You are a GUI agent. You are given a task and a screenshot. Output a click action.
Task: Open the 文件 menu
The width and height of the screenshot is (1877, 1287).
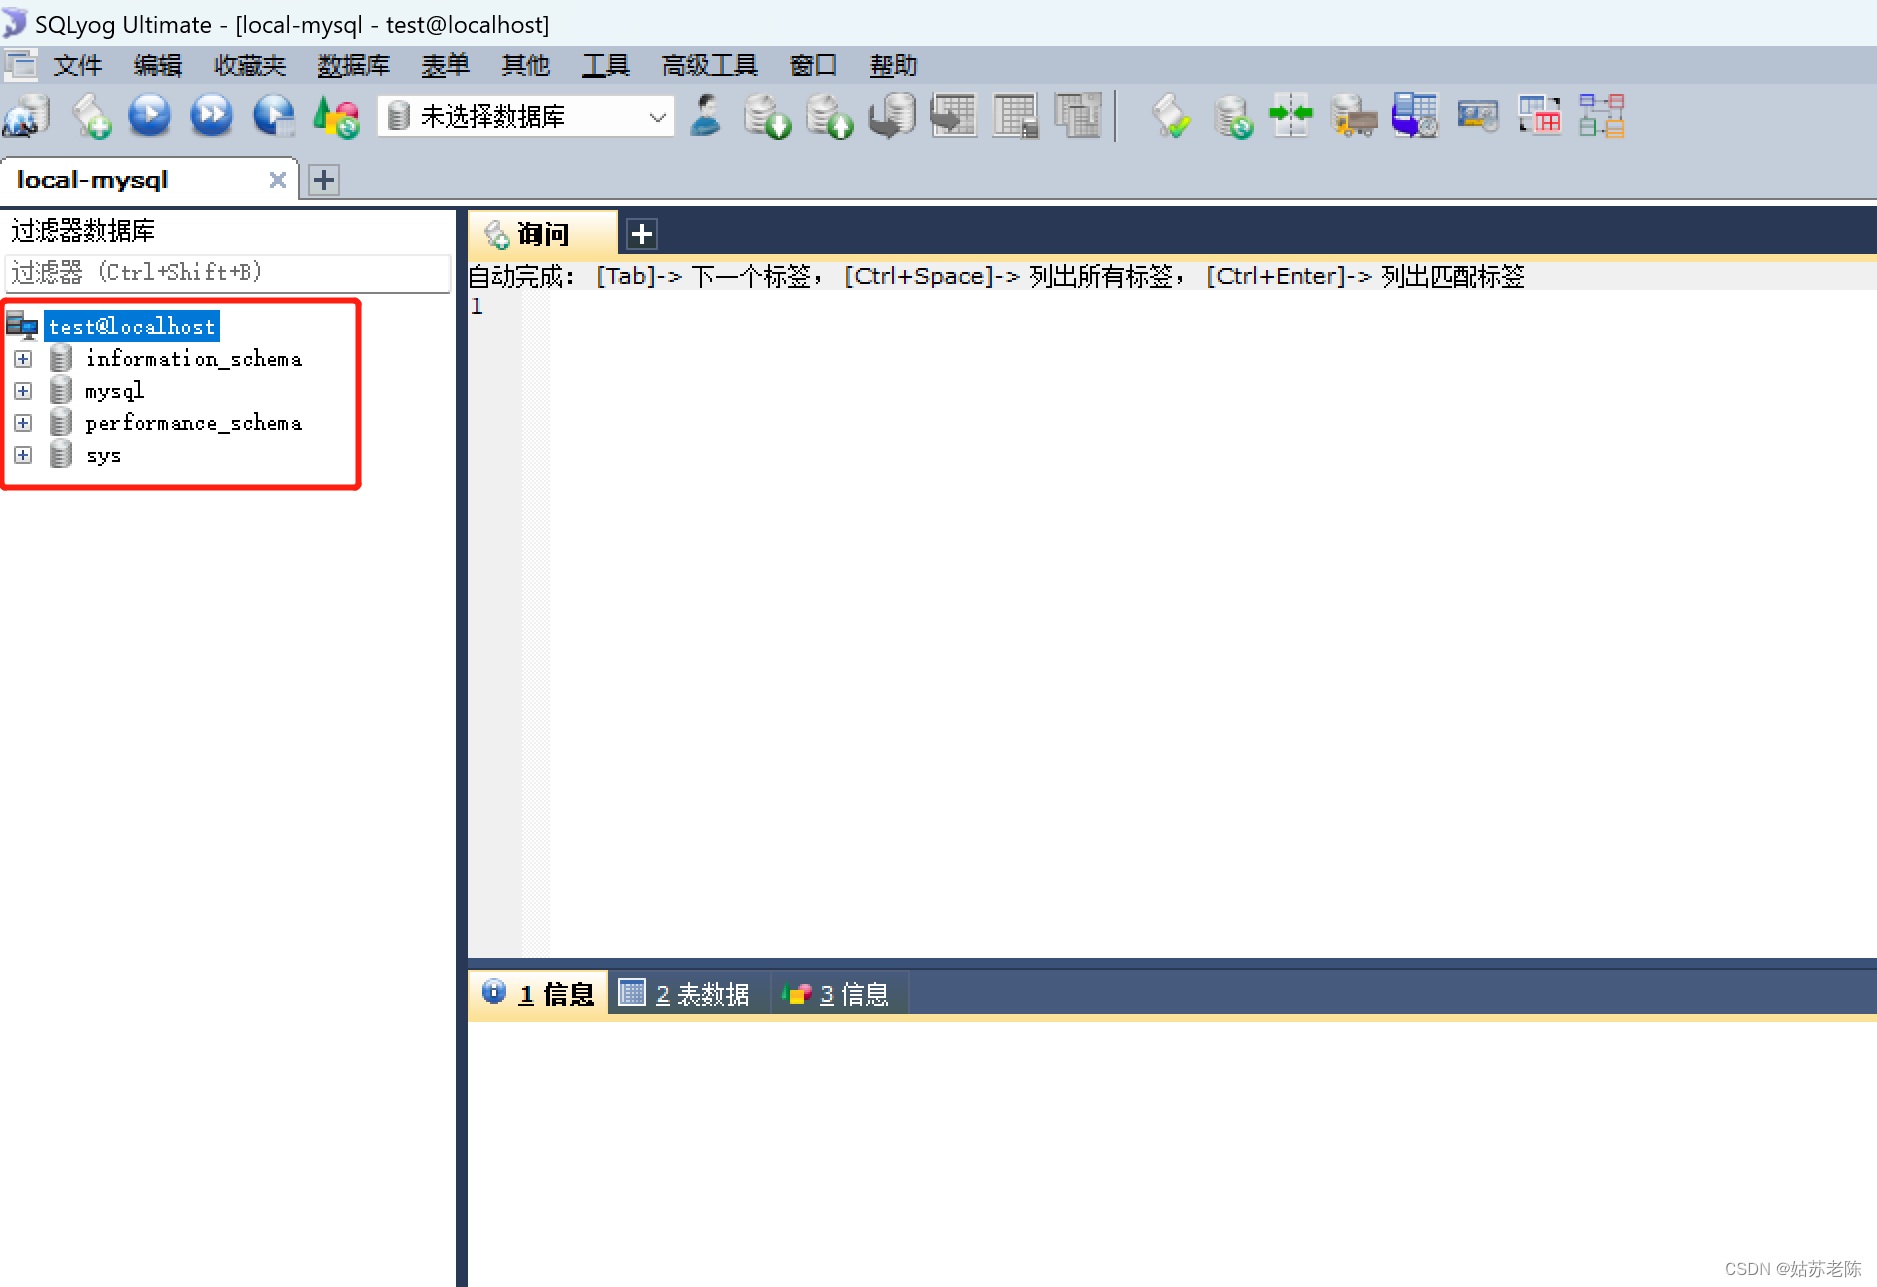pyautogui.click(x=77, y=66)
